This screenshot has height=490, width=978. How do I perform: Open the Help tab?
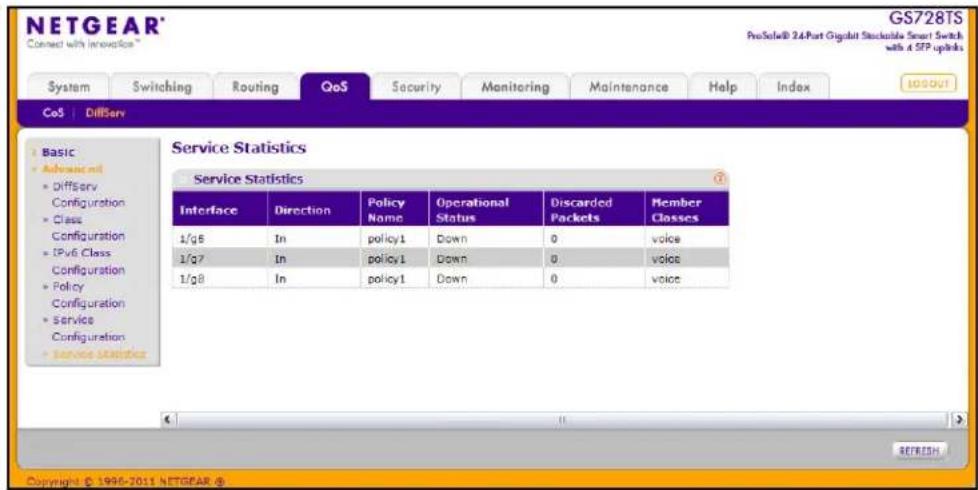click(723, 87)
